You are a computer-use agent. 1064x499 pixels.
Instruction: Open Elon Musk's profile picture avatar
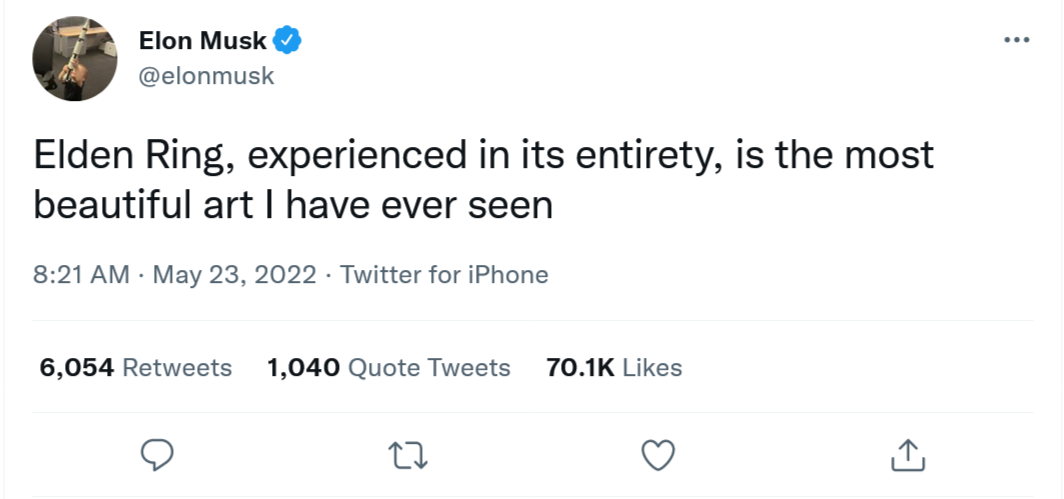[x=75, y=59]
